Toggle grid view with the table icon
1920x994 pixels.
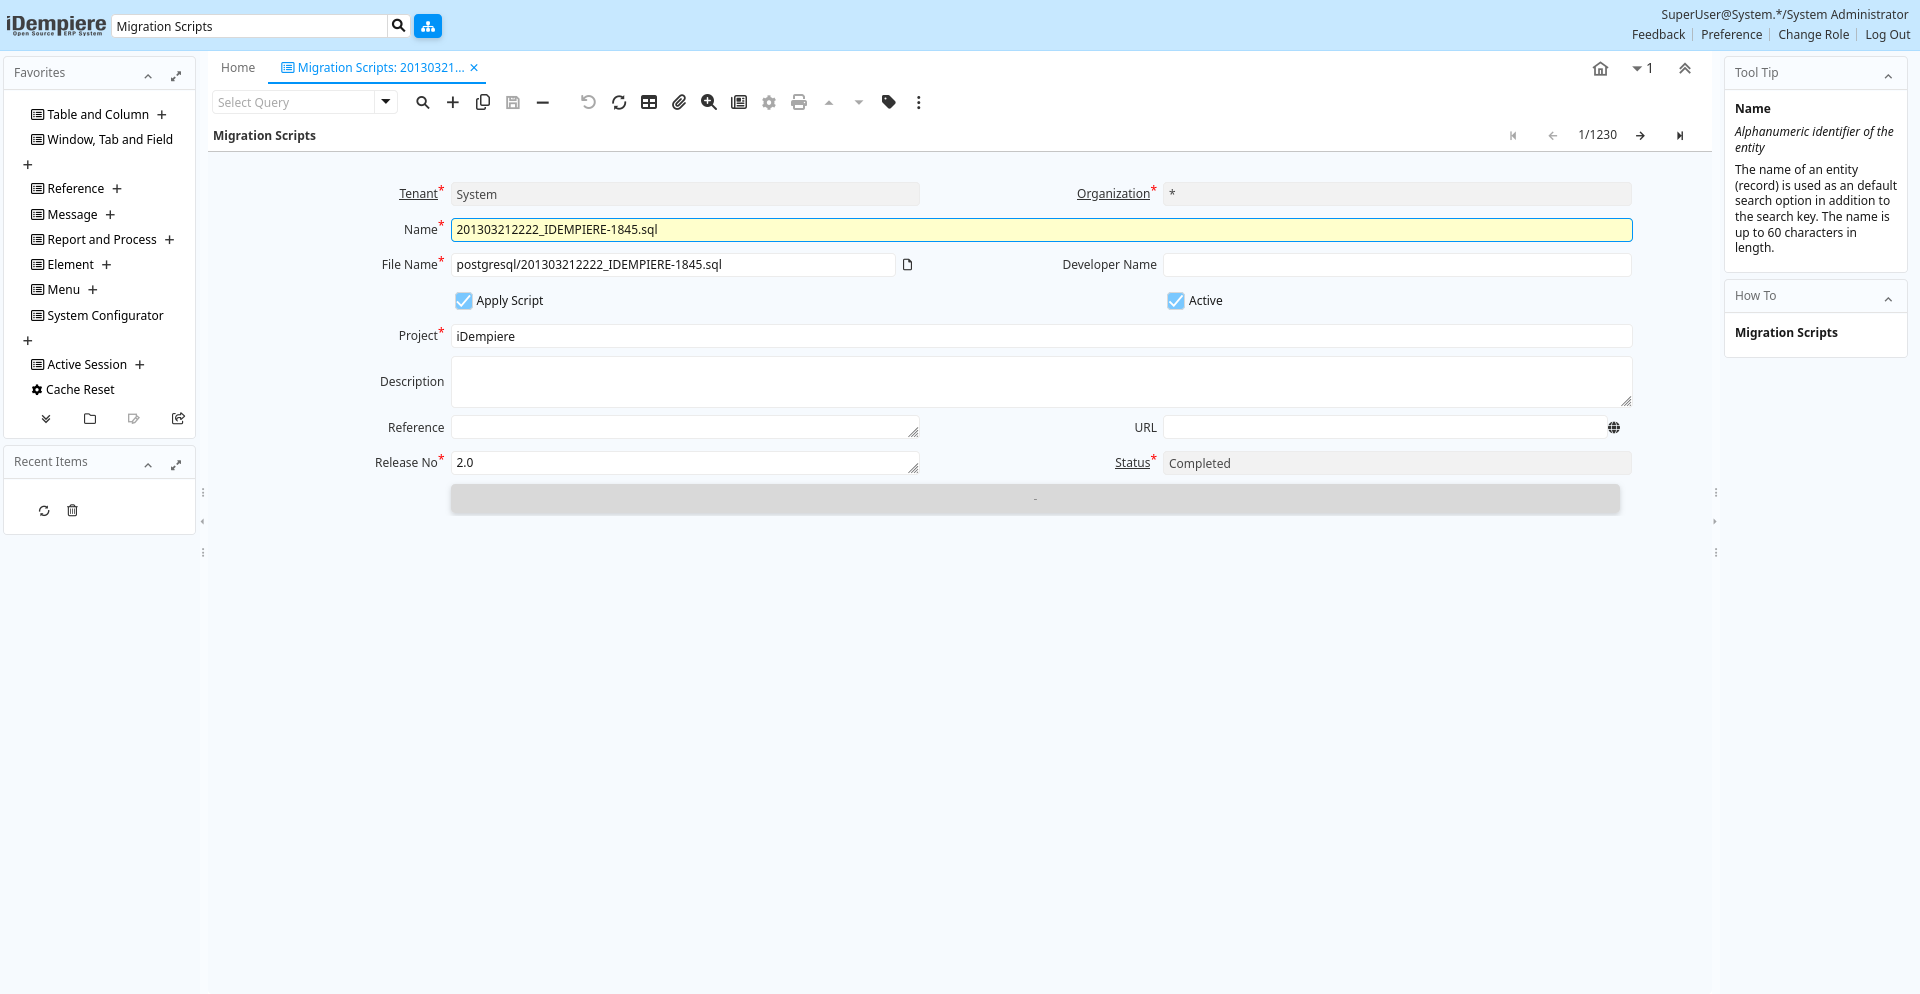[x=649, y=102]
